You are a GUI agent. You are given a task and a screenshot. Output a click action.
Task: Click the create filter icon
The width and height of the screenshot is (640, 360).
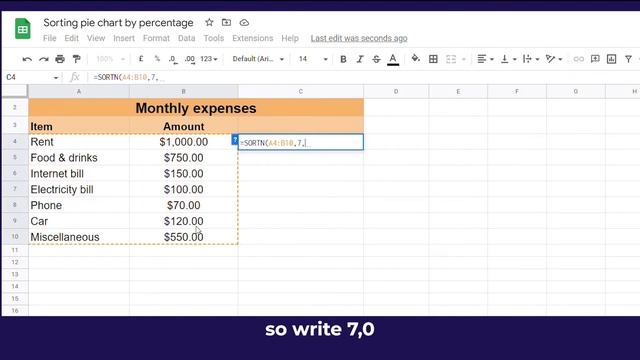[629, 59]
